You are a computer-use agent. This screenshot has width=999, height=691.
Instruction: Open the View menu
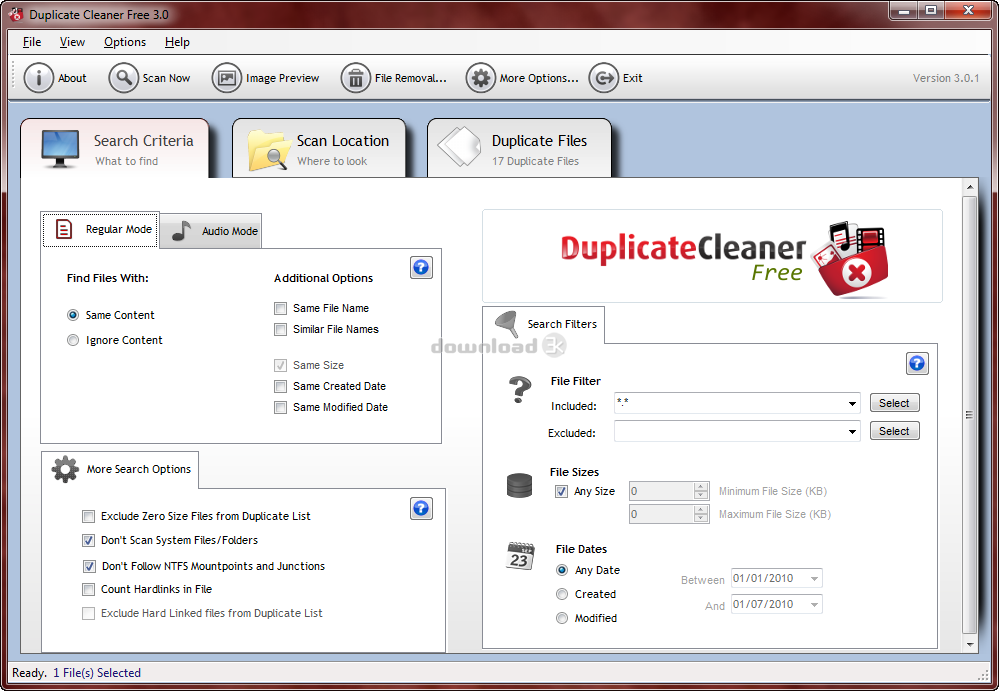(x=72, y=42)
